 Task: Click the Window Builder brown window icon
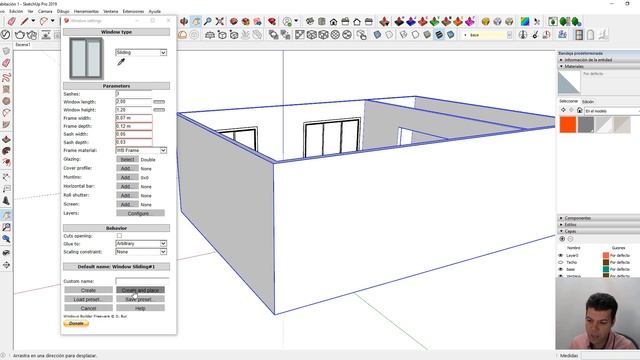click(579, 35)
